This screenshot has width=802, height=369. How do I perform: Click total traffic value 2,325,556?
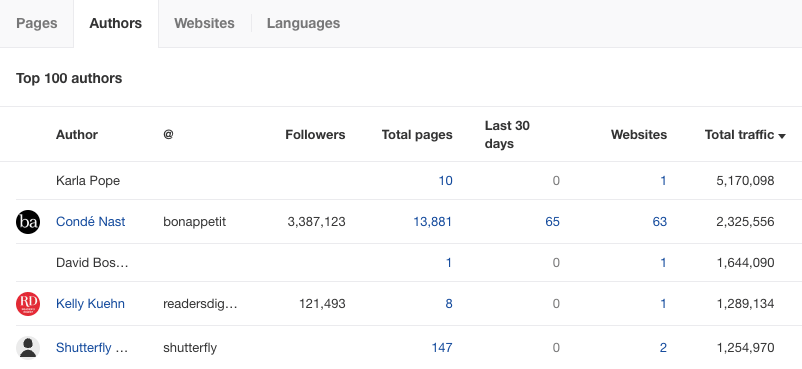click(746, 222)
